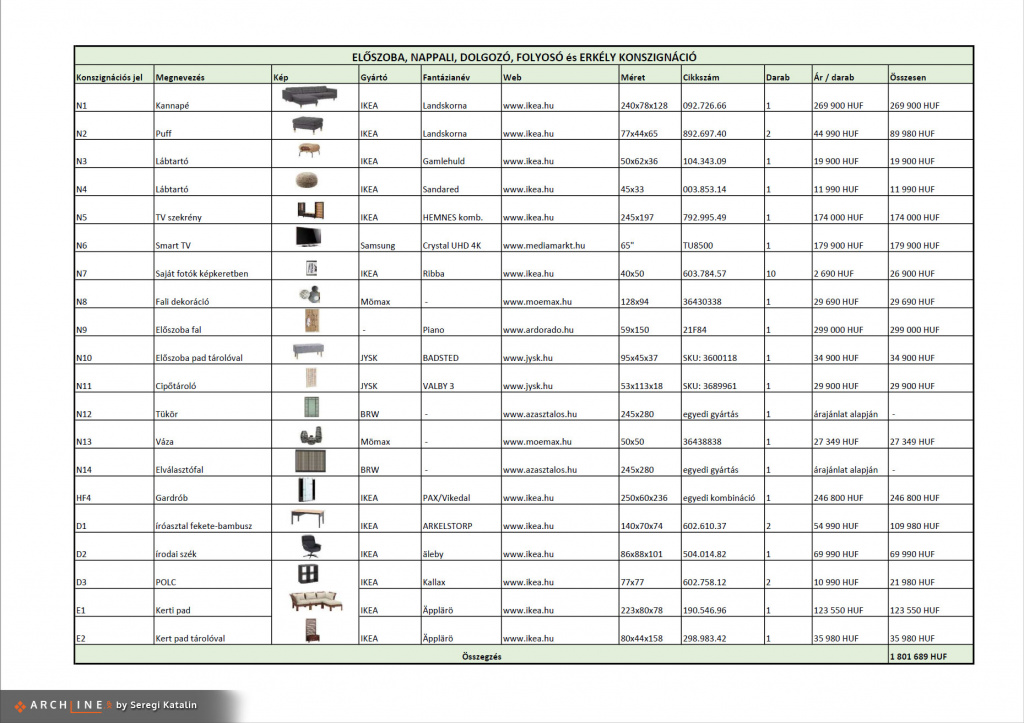Click the Cipőtároló image in row N11
The height and width of the screenshot is (723, 1024).
(311, 378)
